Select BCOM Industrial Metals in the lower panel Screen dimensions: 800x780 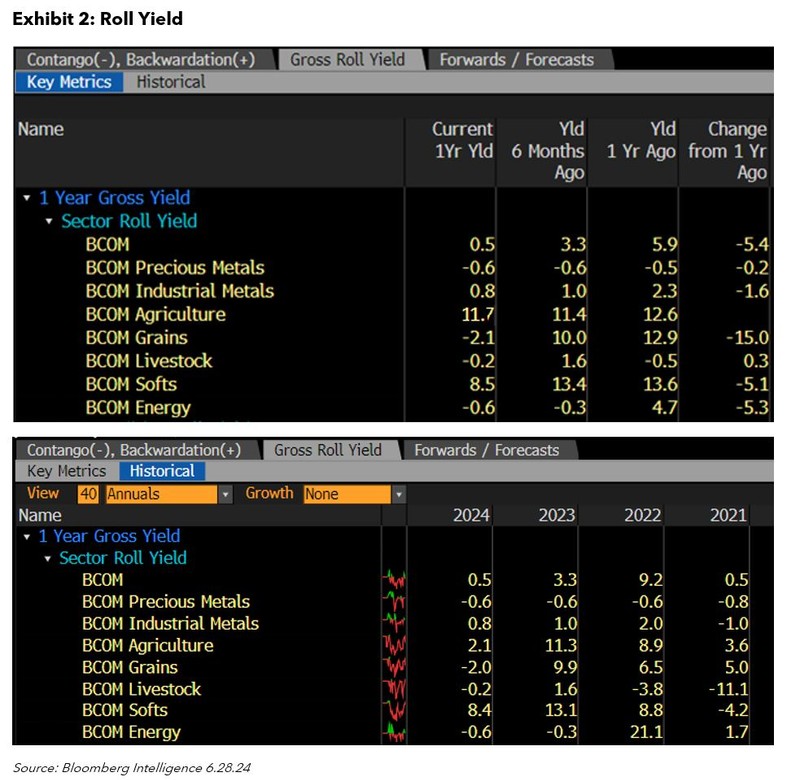pyautogui.click(x=170, y=624)
